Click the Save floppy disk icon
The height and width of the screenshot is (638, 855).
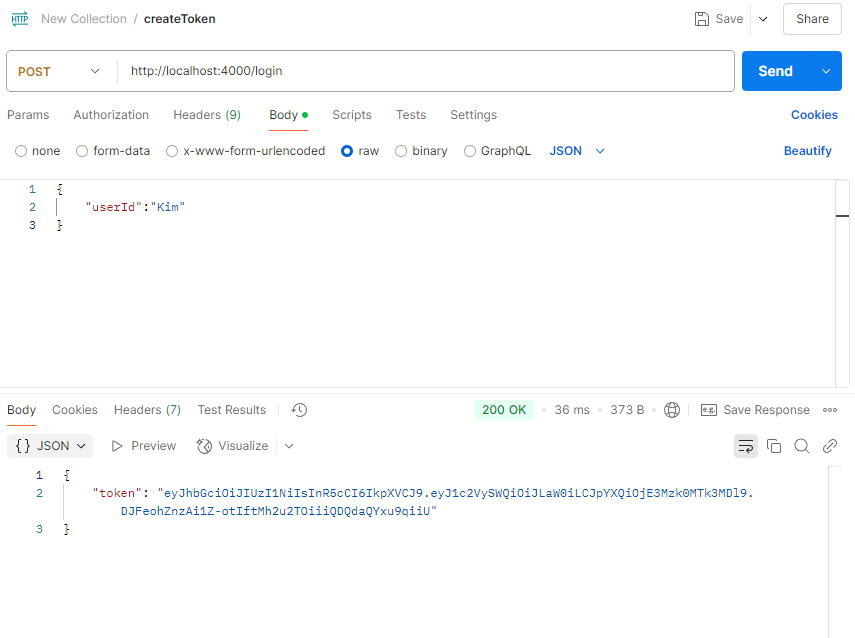[702, 19]
